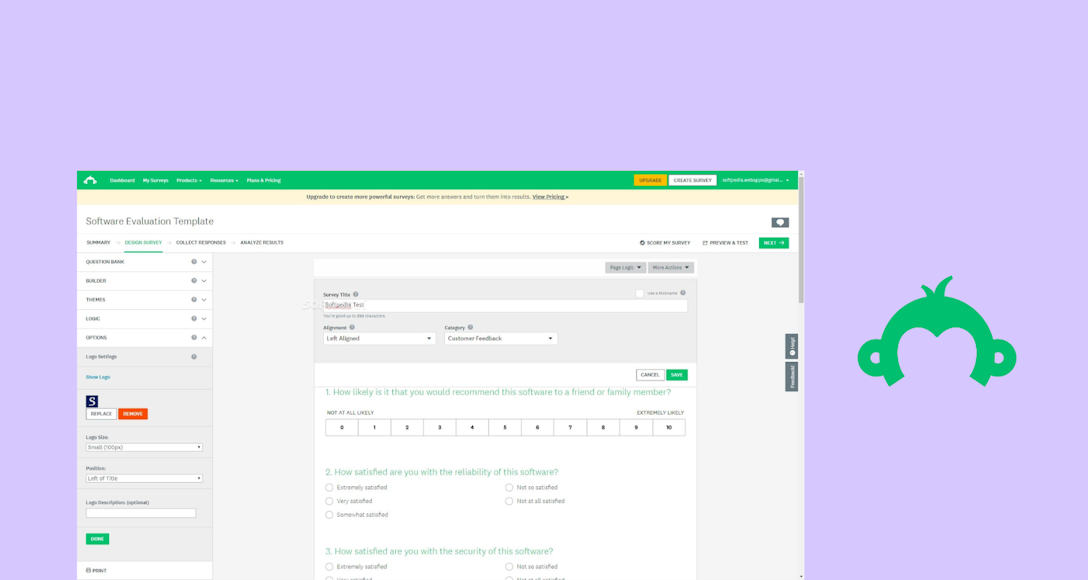Switch to the Collect Responses tab
The width and height of the screenshot is (1088, 580).
tap(200, 242)
